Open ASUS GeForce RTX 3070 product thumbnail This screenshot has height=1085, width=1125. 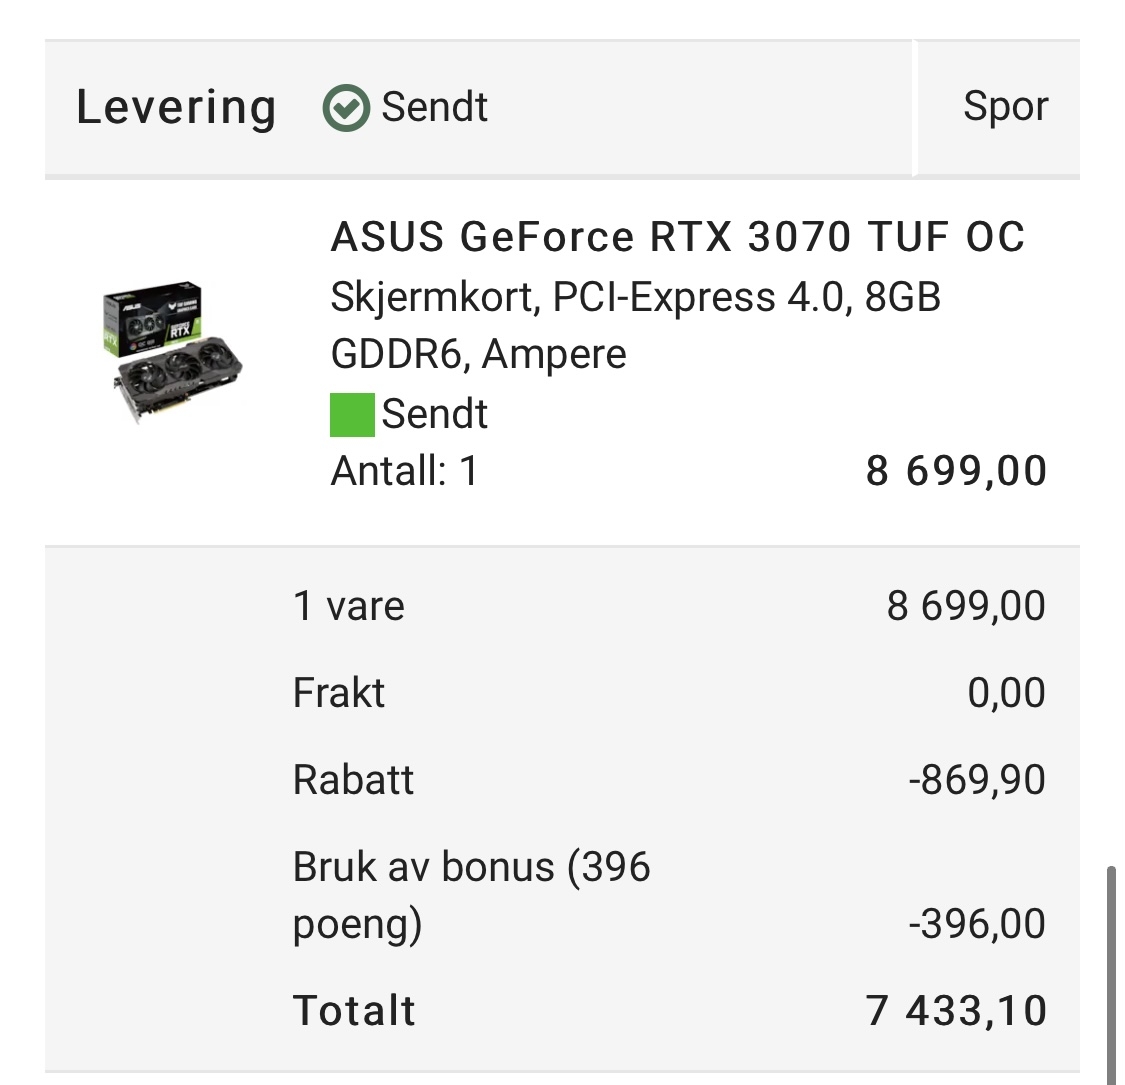(x=173, y=353)
